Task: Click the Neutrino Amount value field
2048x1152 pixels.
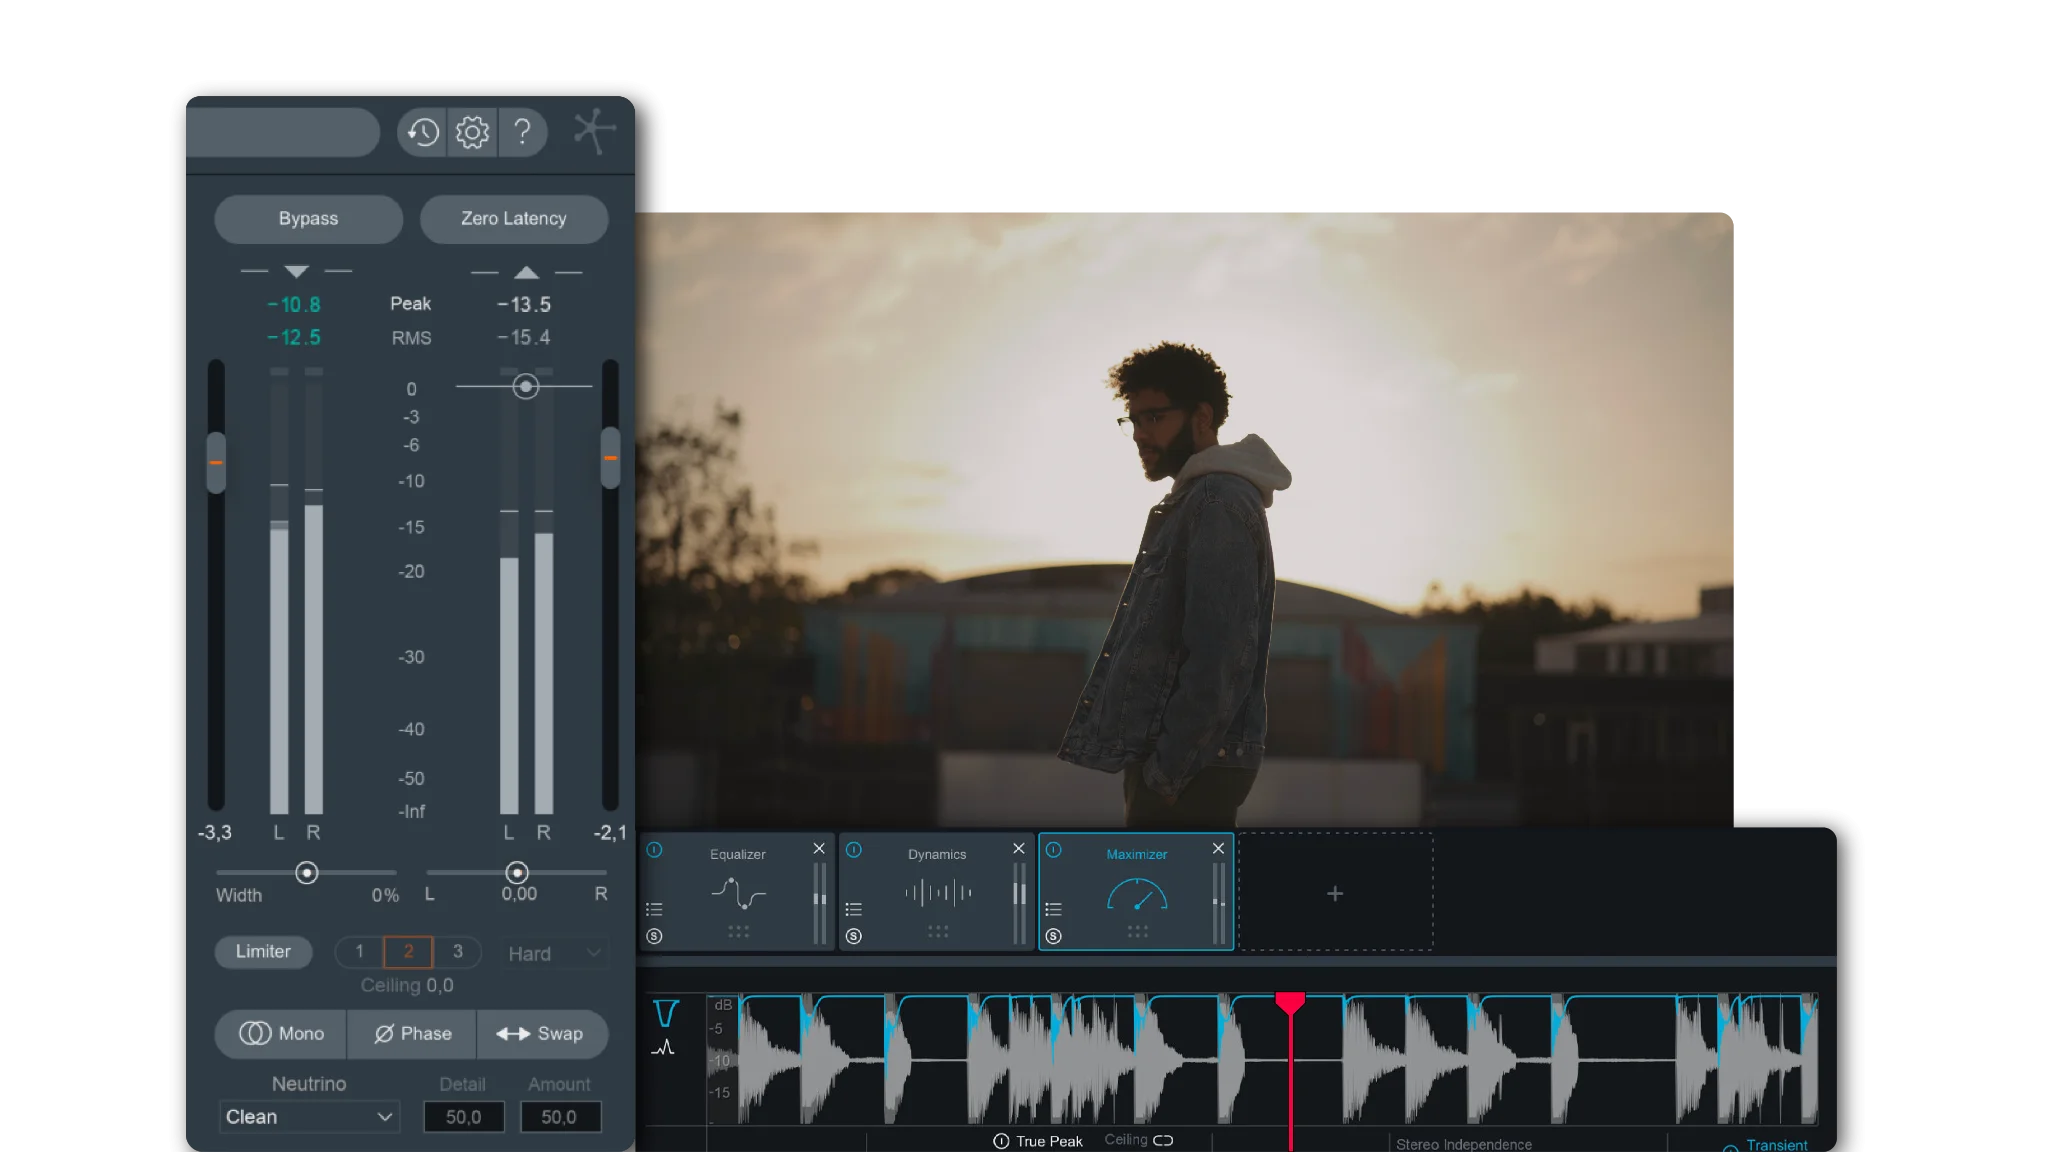Action: 560,1117
